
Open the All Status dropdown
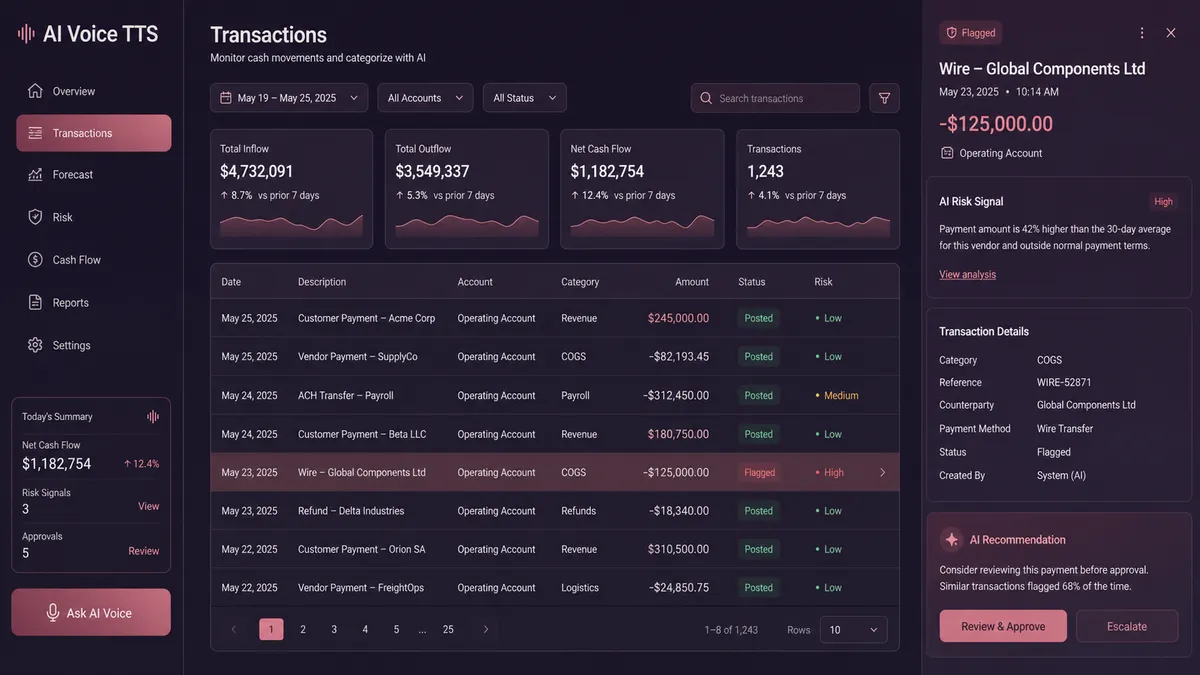(525, 98)
